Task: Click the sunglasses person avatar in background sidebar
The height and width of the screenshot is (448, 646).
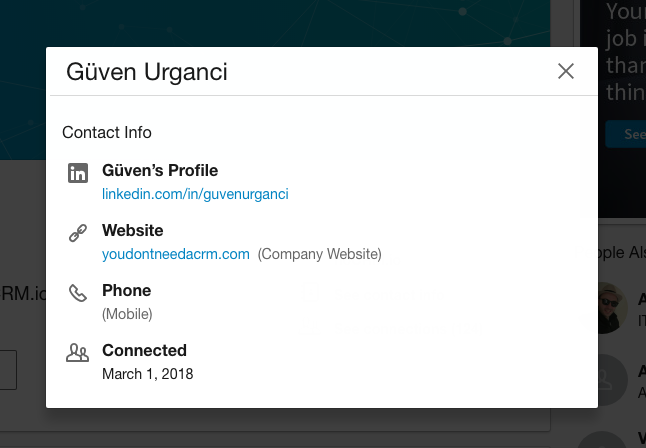Action: 613,307
